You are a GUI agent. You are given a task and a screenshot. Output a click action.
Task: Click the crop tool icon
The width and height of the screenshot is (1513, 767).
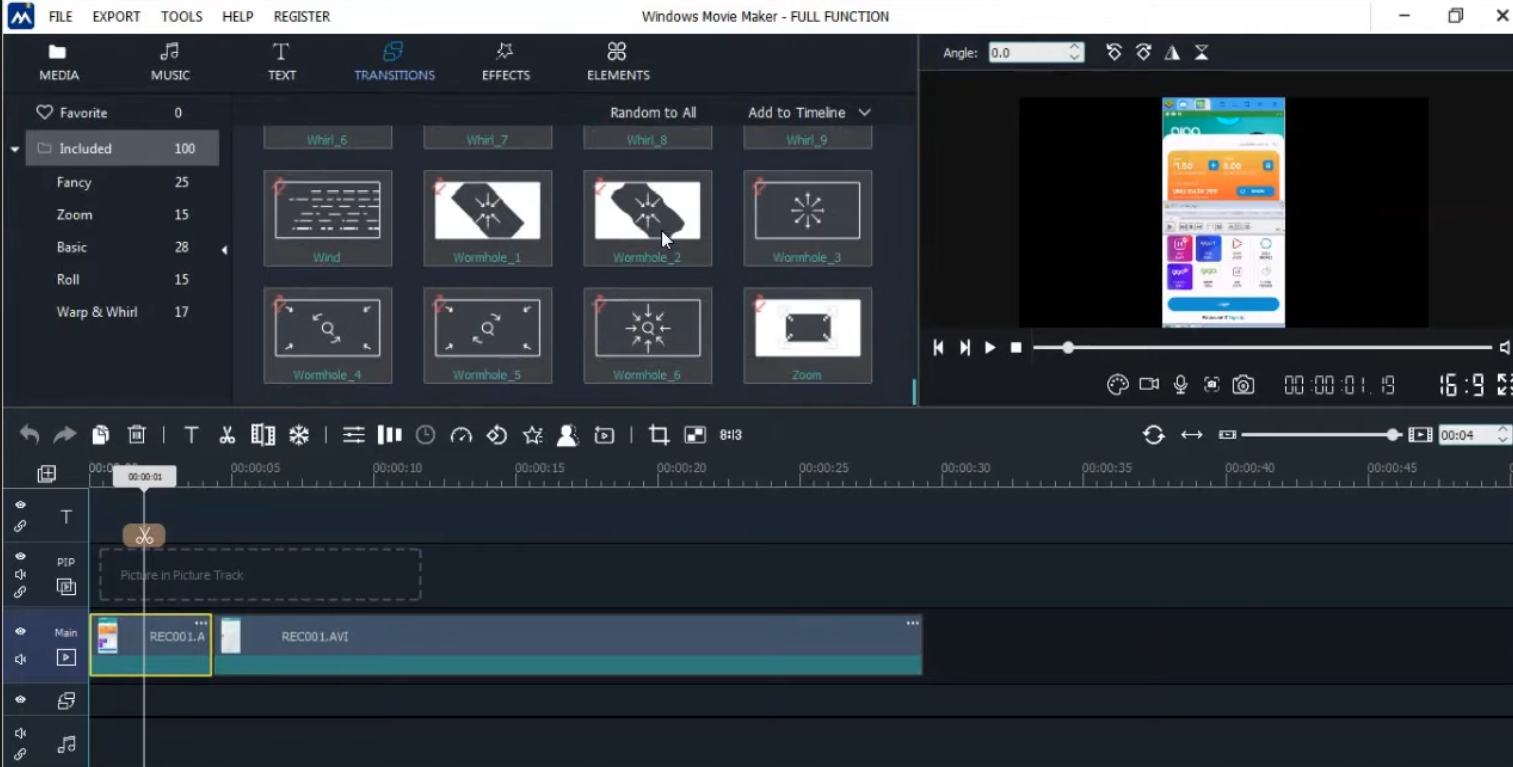coord(658,435)
